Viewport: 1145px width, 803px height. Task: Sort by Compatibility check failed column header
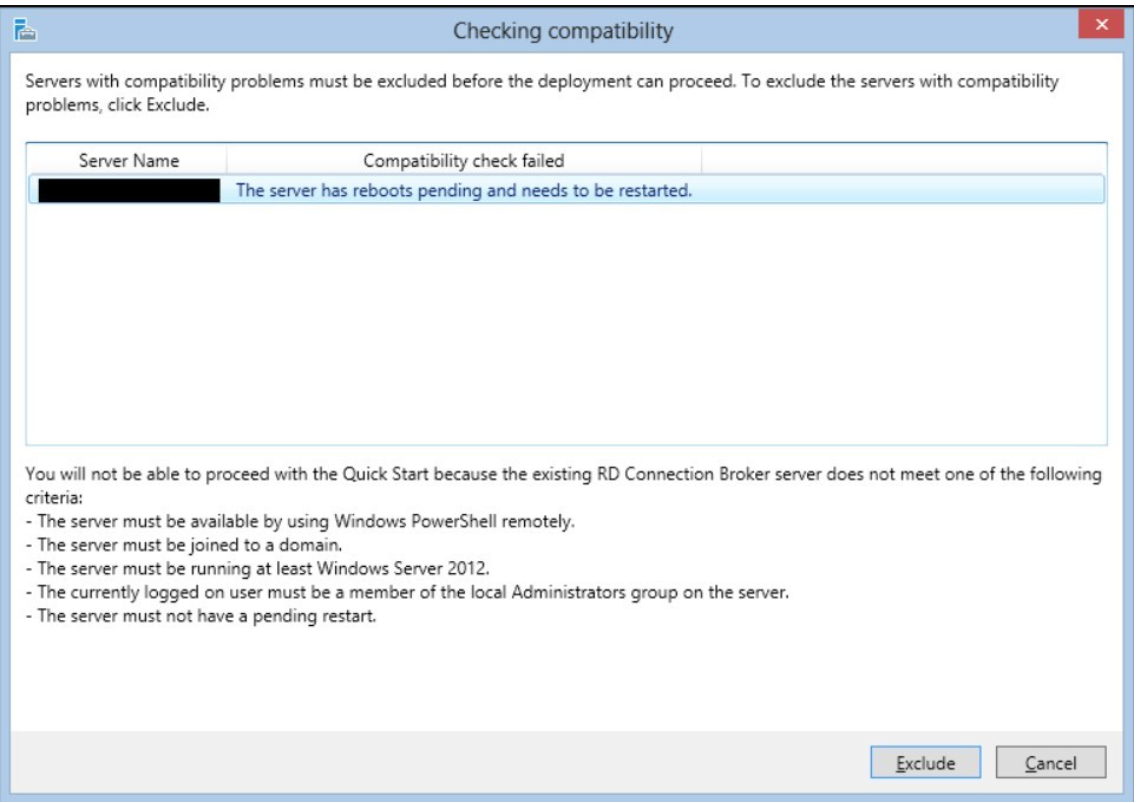tap(464, 160)
